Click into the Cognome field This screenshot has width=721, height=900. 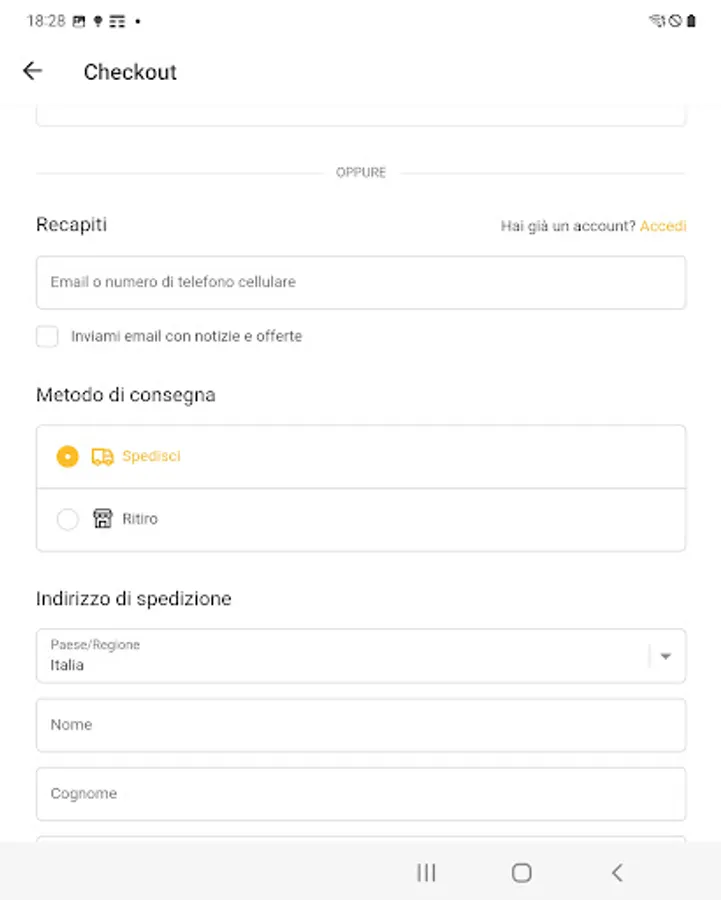(x=360, y=794)
